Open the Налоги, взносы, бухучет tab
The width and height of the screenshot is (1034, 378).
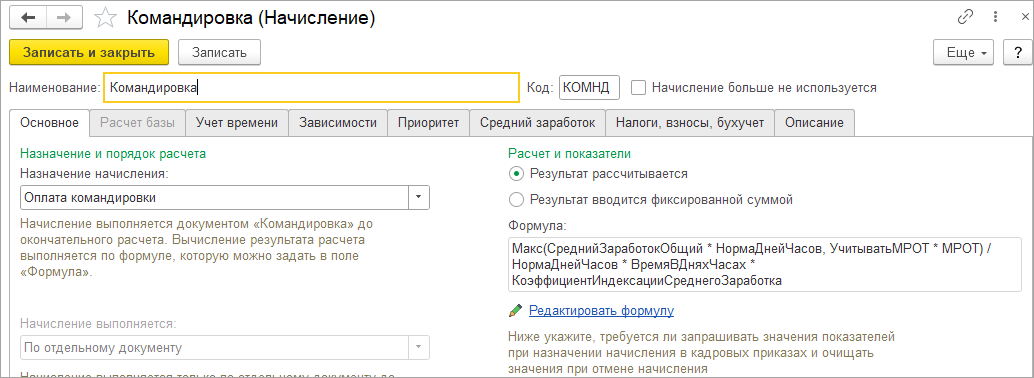(690, 123)
